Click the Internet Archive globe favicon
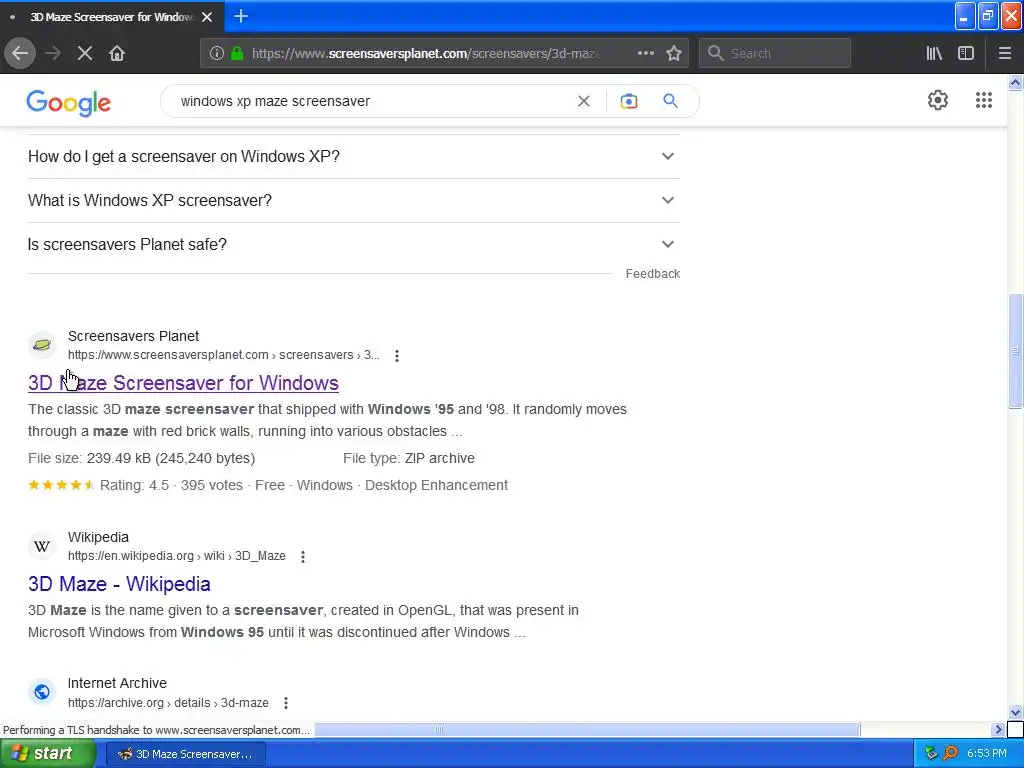Image resolution: width=1024 pixels, height=768 pixels. coord(42,692)
